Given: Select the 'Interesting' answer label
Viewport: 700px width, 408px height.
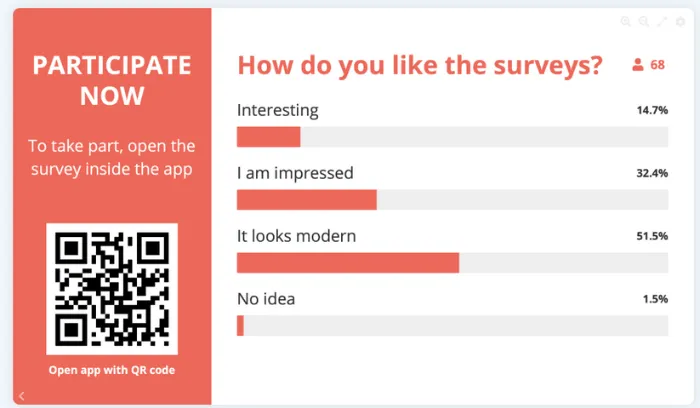Looking at the screenshot, I should pyautogui.click(x=277, y=110).
